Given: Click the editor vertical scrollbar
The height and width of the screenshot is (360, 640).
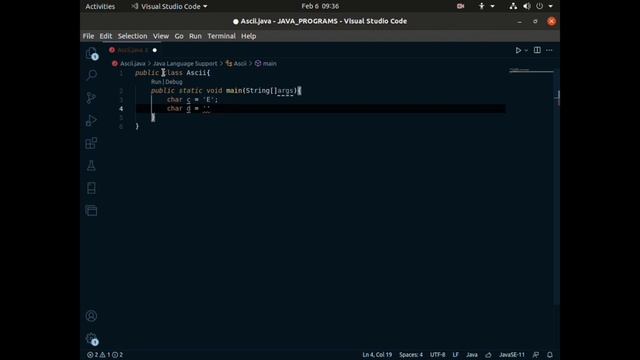Looking at the screenshot, I should pos(557,188).
